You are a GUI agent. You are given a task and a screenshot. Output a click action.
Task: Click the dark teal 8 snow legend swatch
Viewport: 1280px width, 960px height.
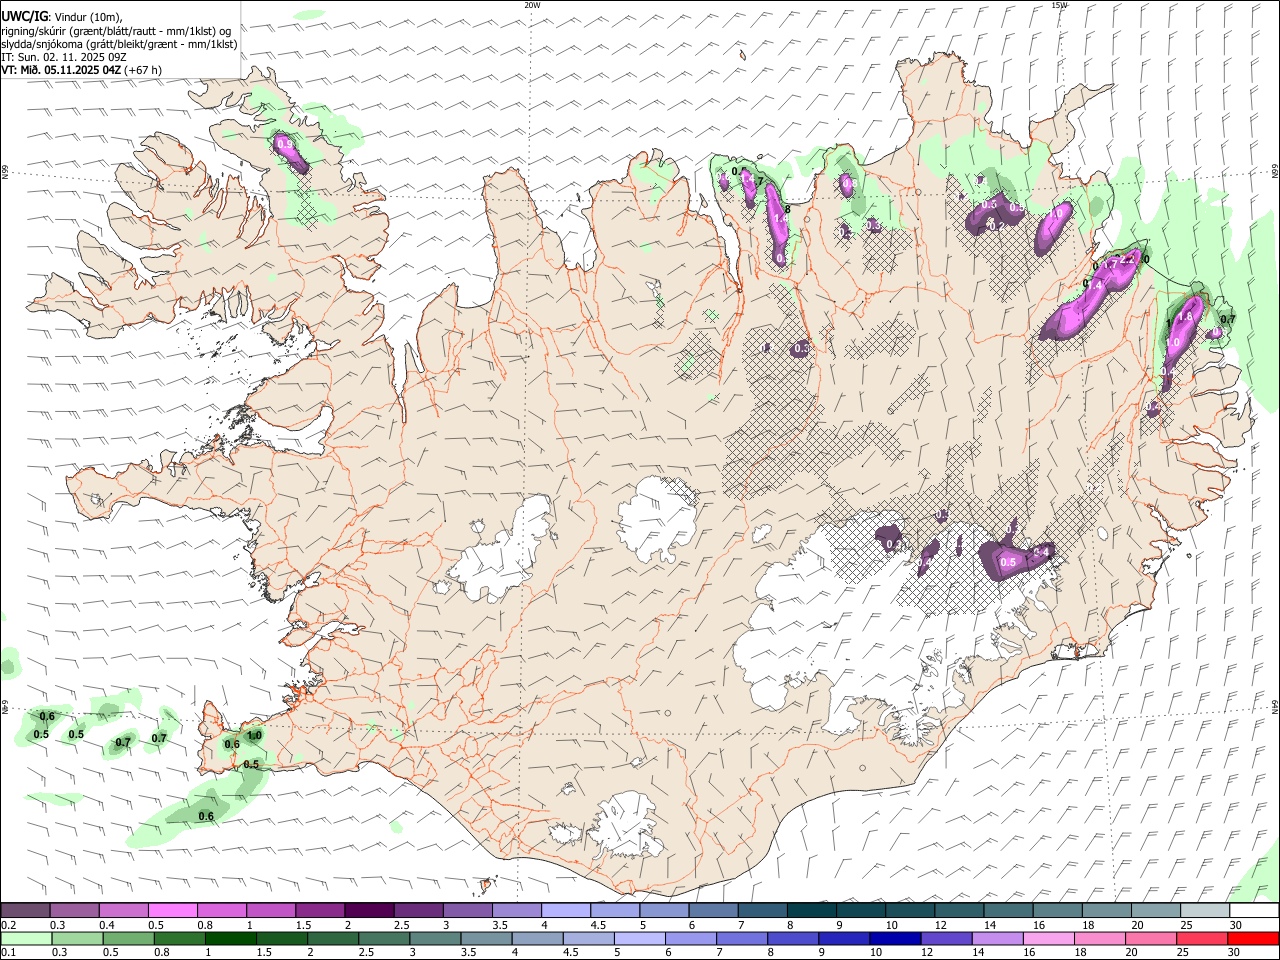pyautogui.click(x=811, y=911)
